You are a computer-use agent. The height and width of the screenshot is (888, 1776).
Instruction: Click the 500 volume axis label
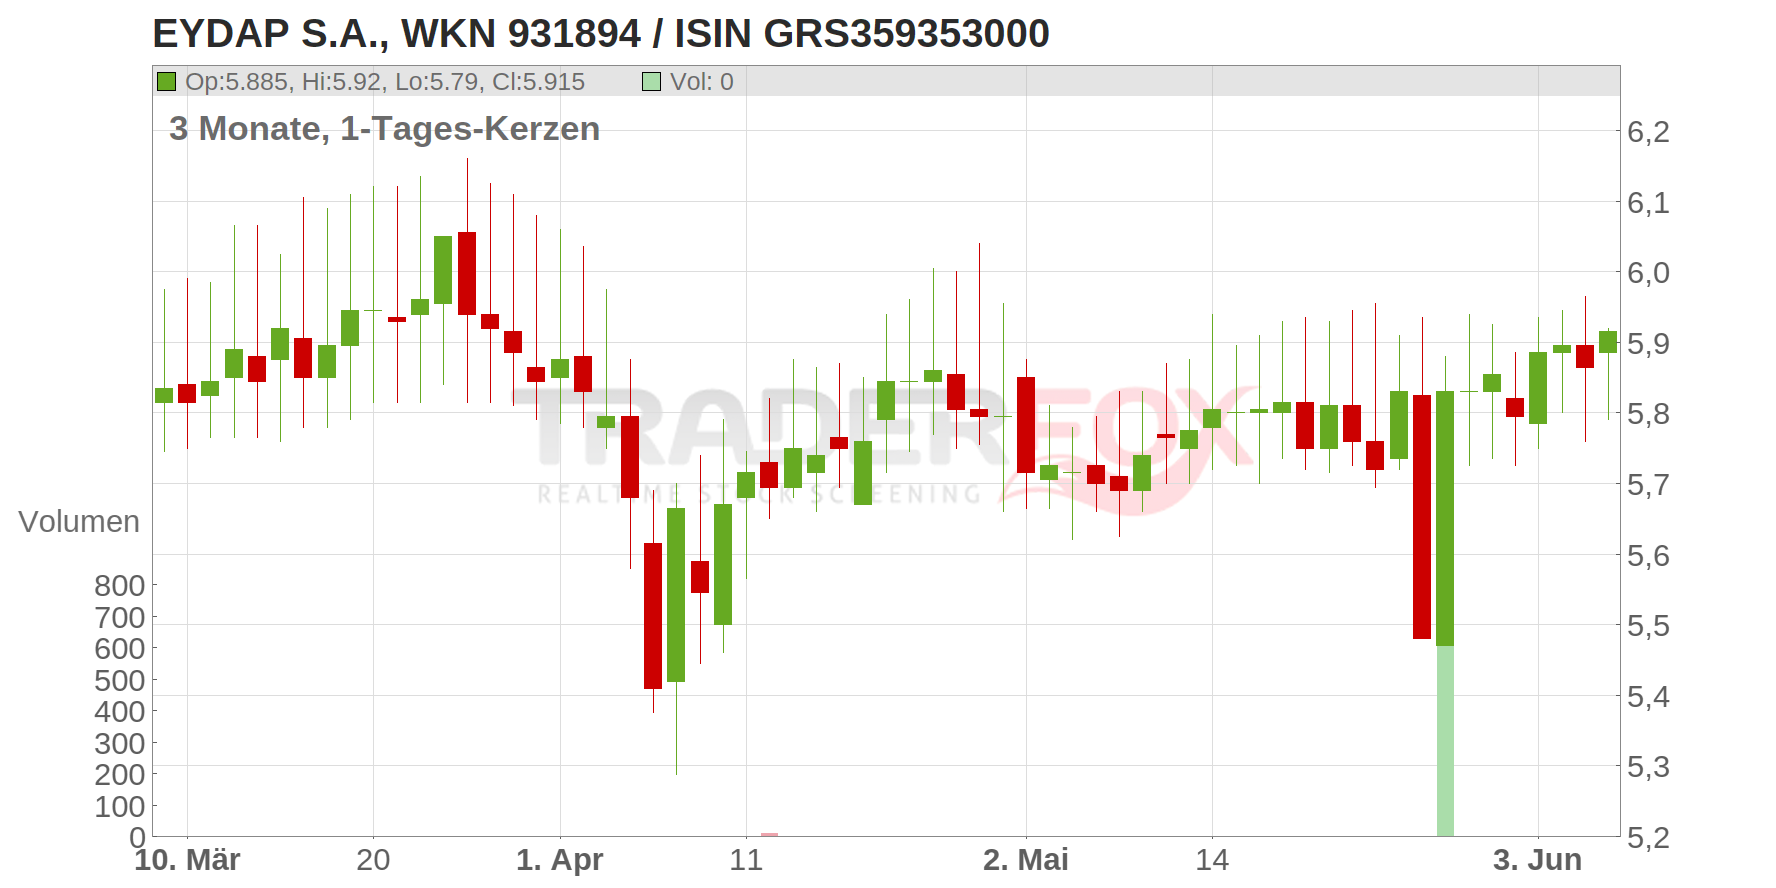click(120, 681)
